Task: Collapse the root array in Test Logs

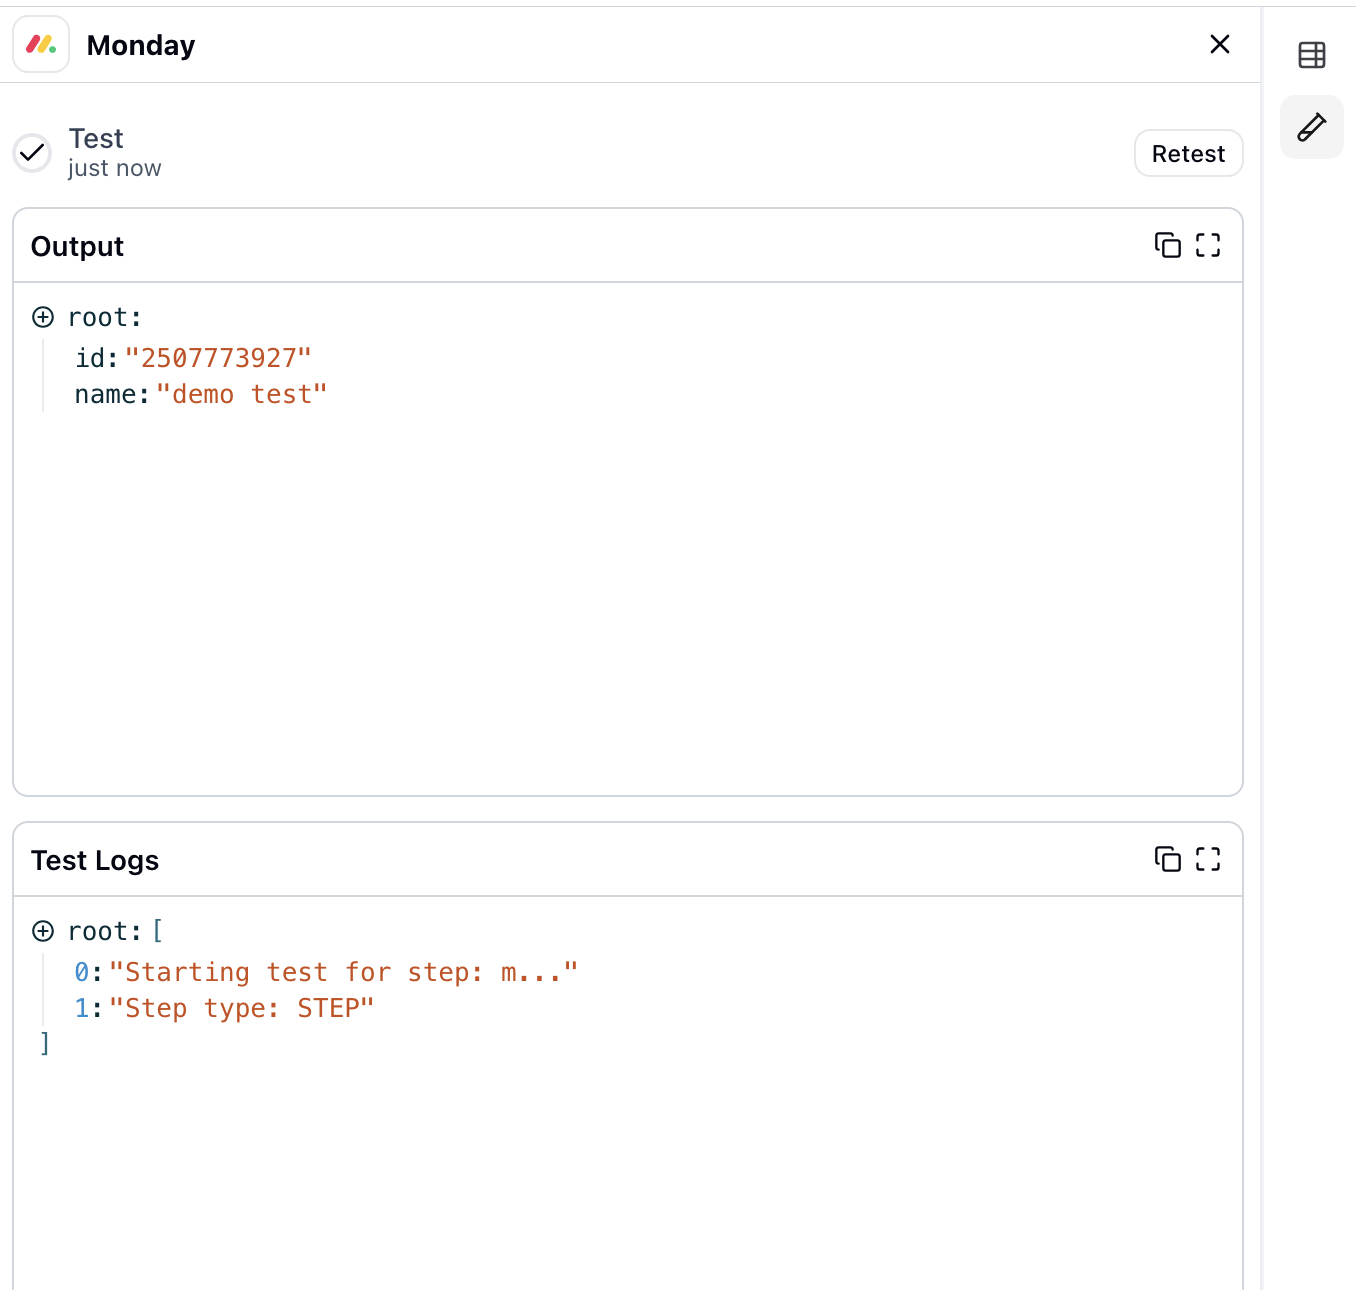Action: click(43, 930)
